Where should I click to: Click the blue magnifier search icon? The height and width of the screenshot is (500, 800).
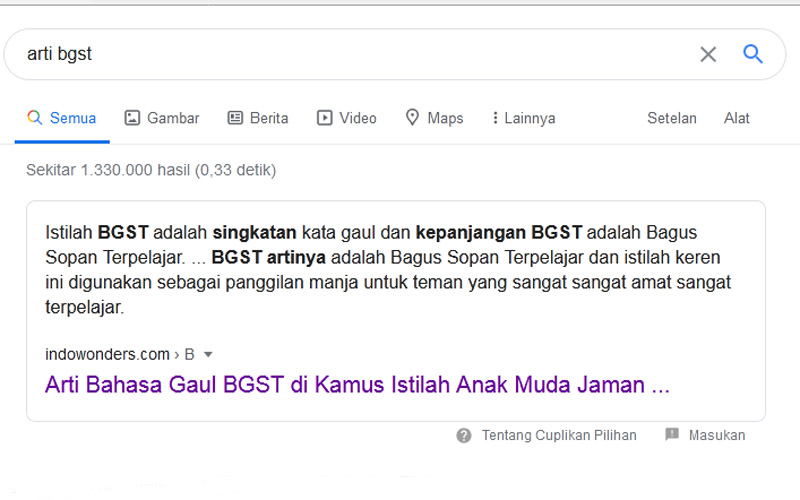[x=753, y=54]
